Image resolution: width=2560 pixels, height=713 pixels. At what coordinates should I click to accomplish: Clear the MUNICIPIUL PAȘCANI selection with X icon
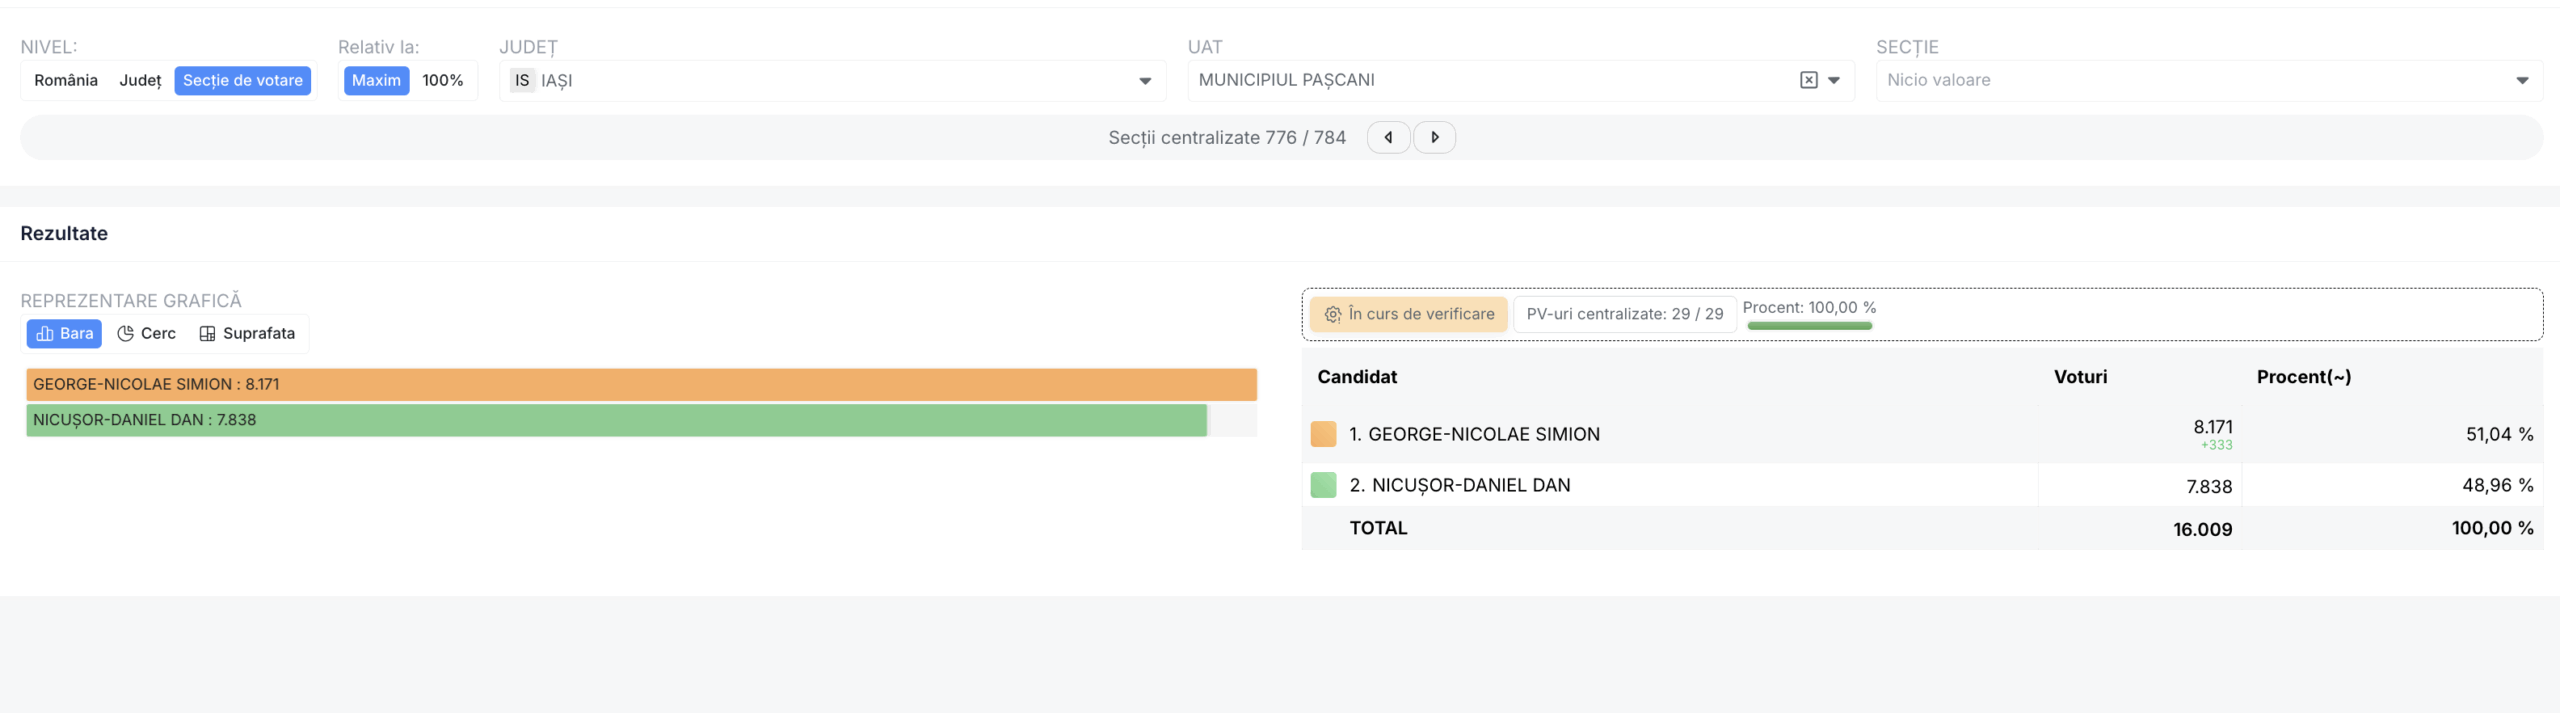pos(1808,80)
